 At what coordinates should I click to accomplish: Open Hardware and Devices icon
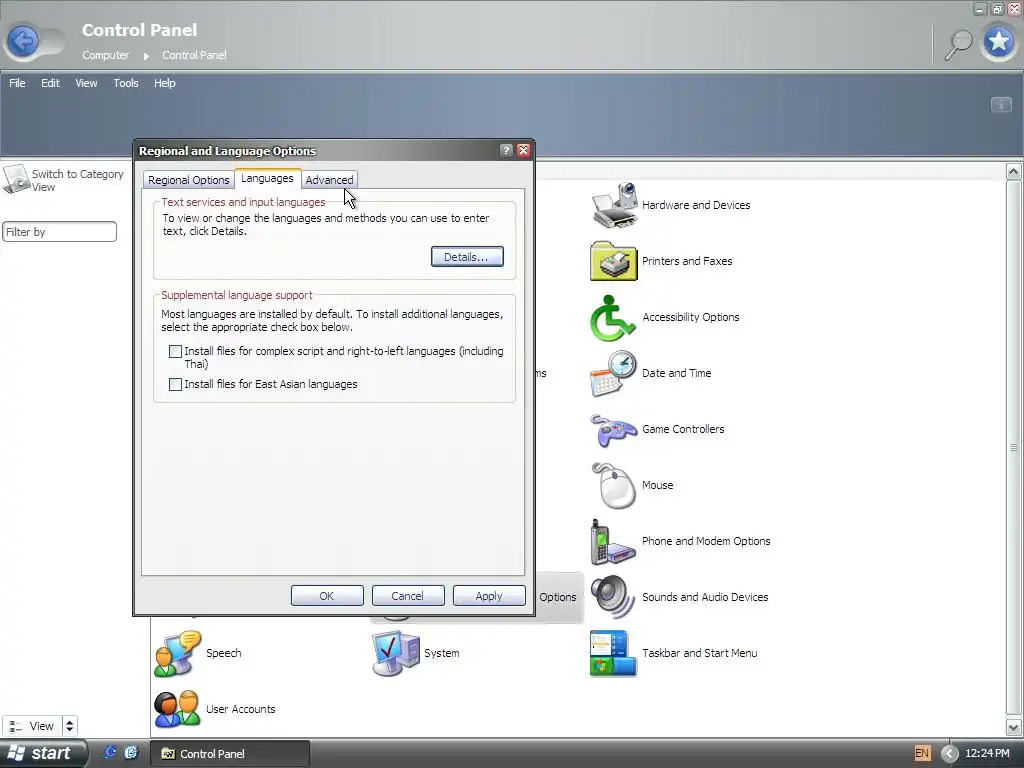(x=613, y=205)
